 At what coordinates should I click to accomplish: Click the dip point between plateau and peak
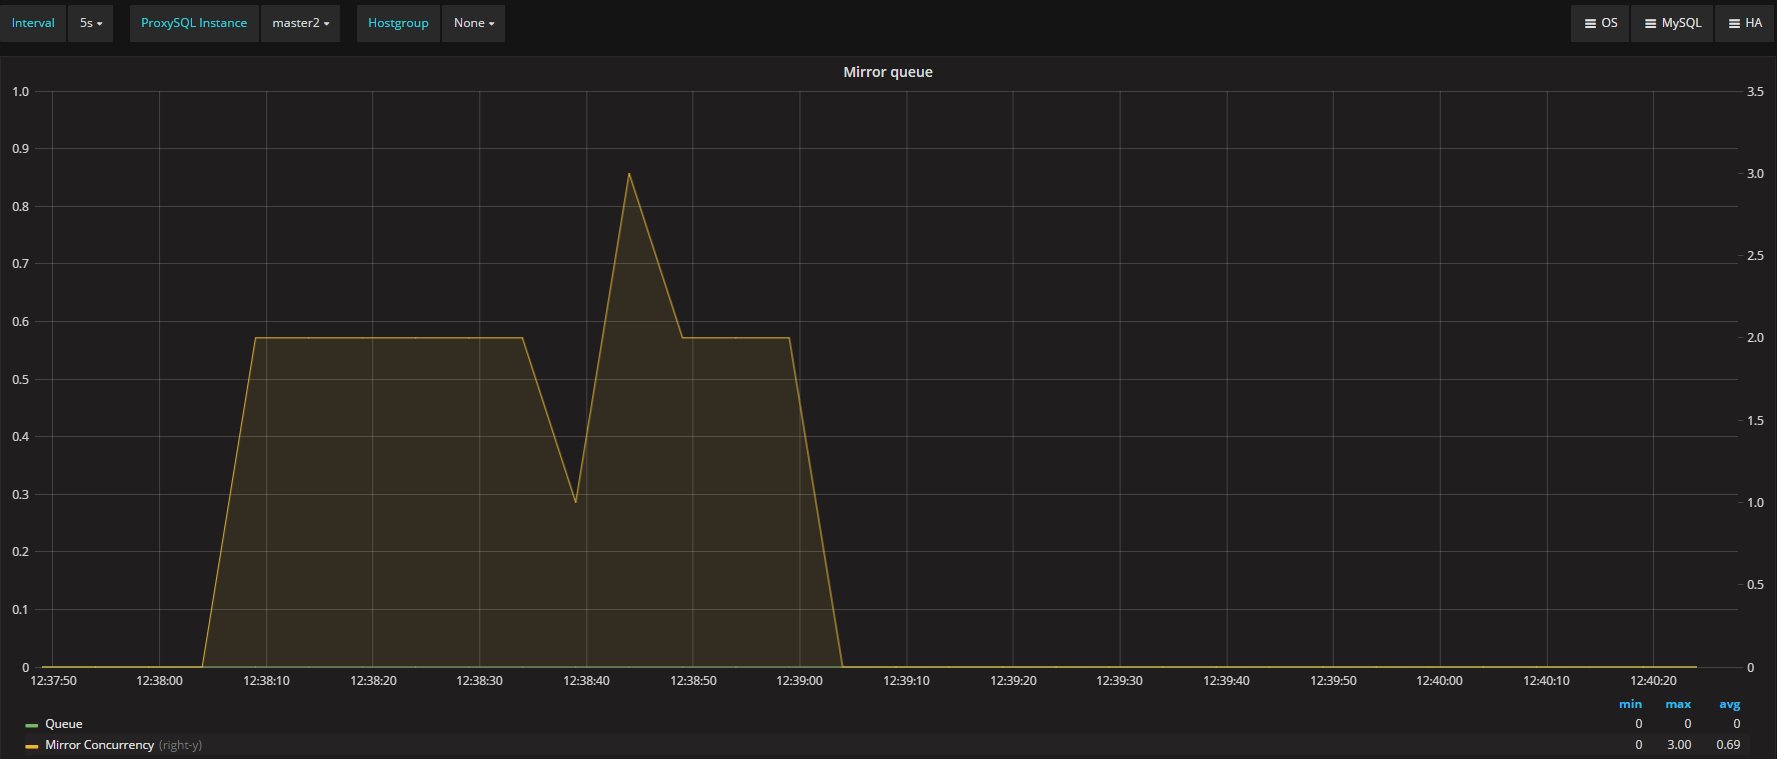(x=576, y=501)
